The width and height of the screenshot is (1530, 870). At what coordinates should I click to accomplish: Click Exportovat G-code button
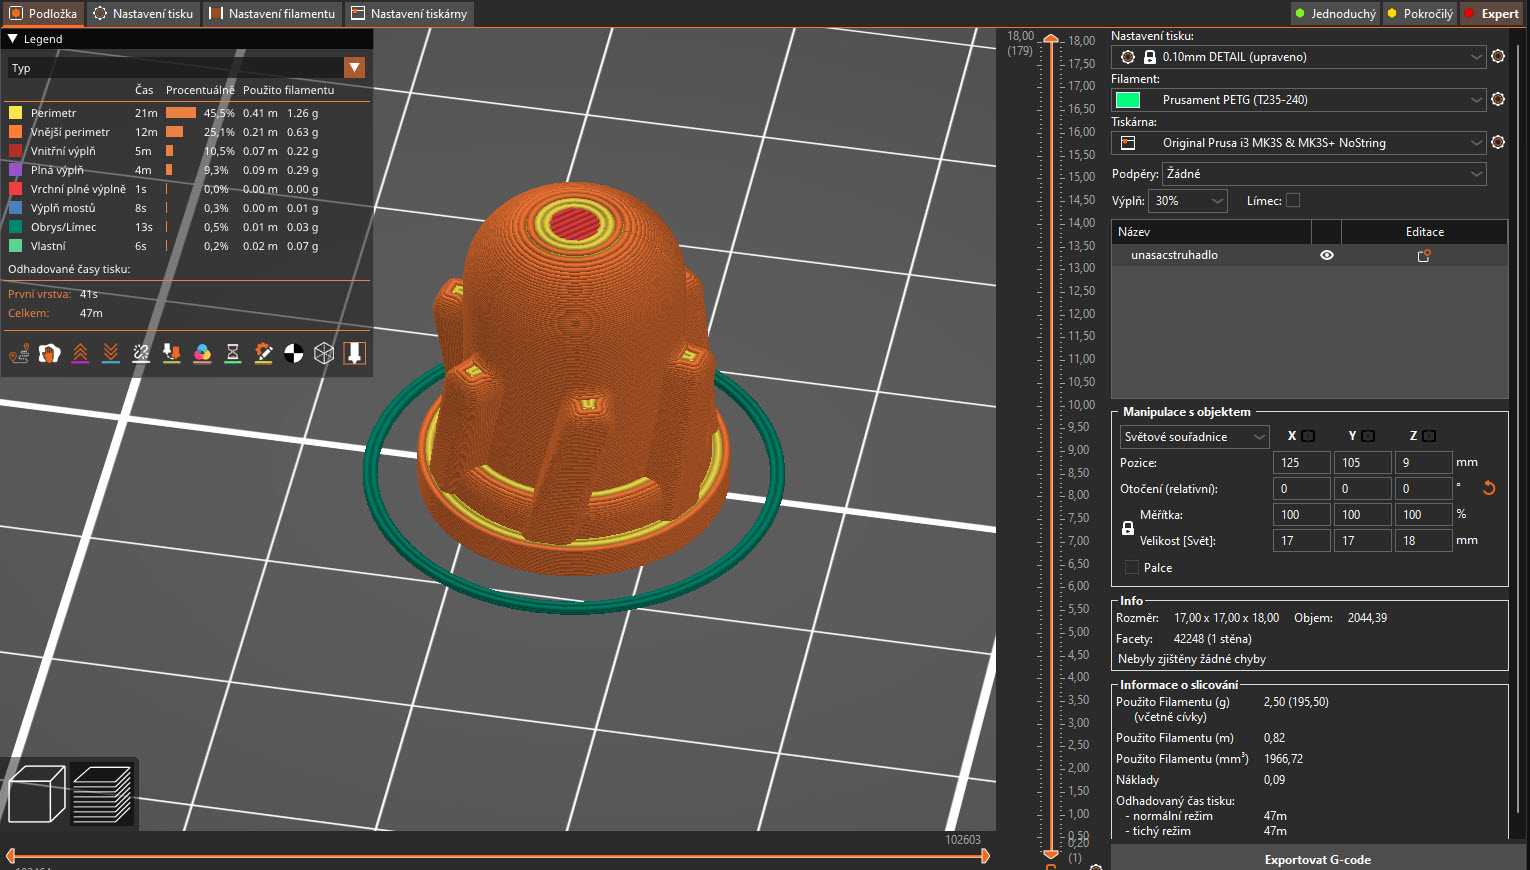1317,859
